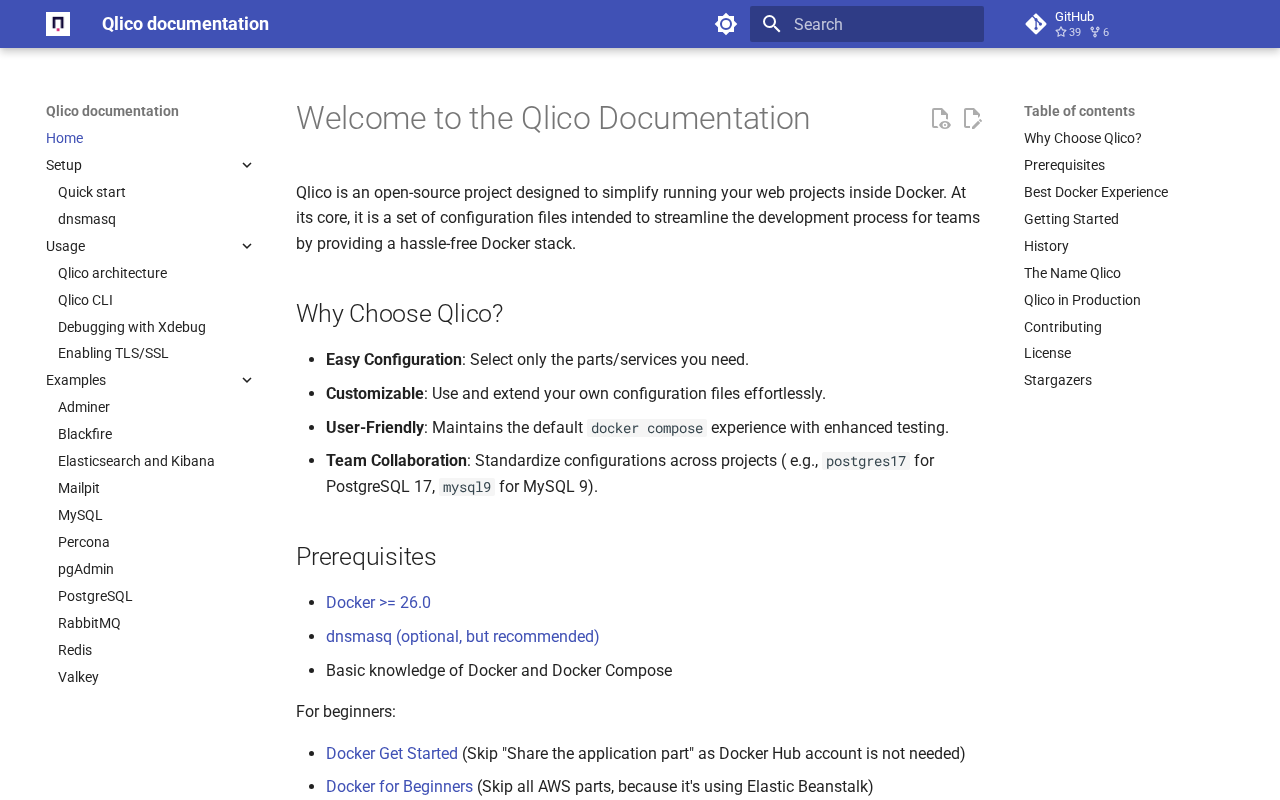Jump to Getting Started section
The height and width of the screenshot is (800, 1280).
coord(1071,219)
